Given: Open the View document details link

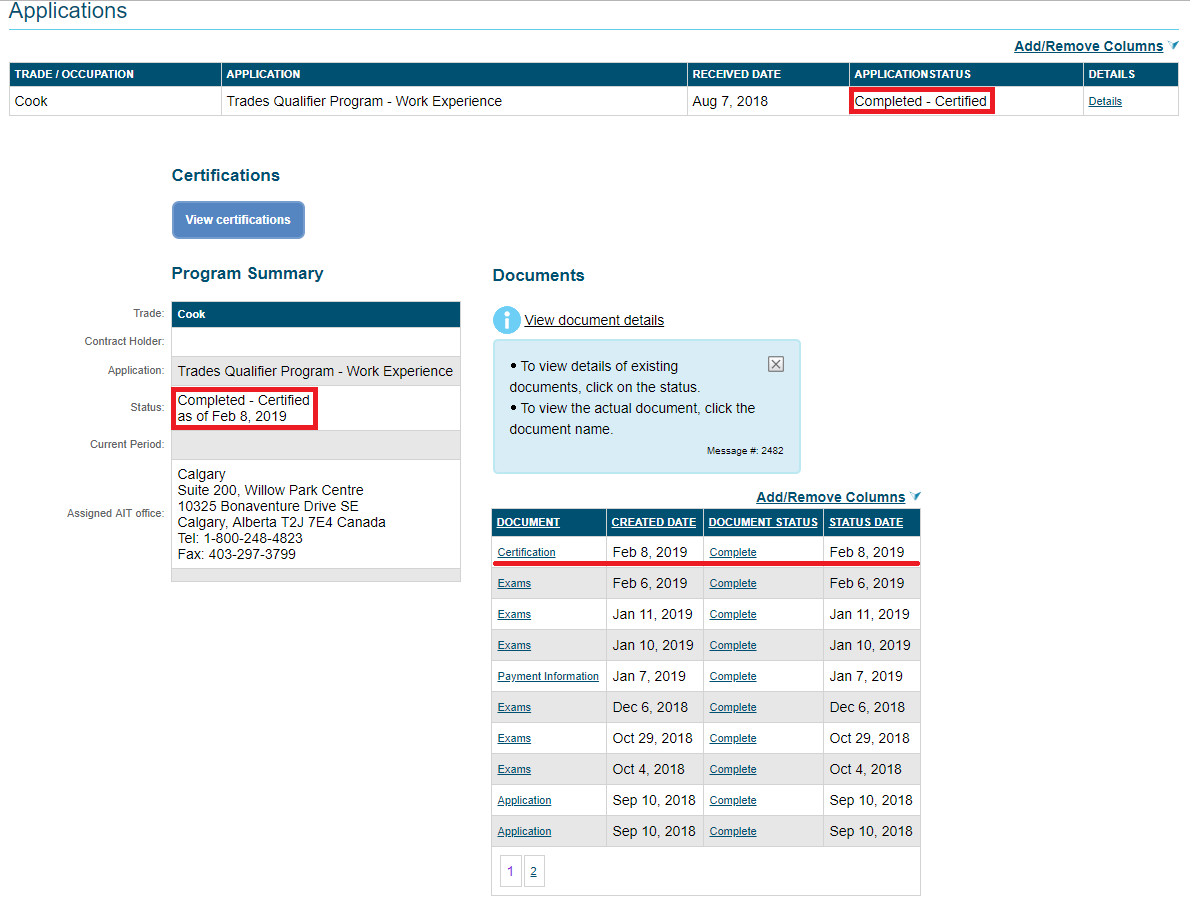Looking at the screenshot, I should [593, 320].
